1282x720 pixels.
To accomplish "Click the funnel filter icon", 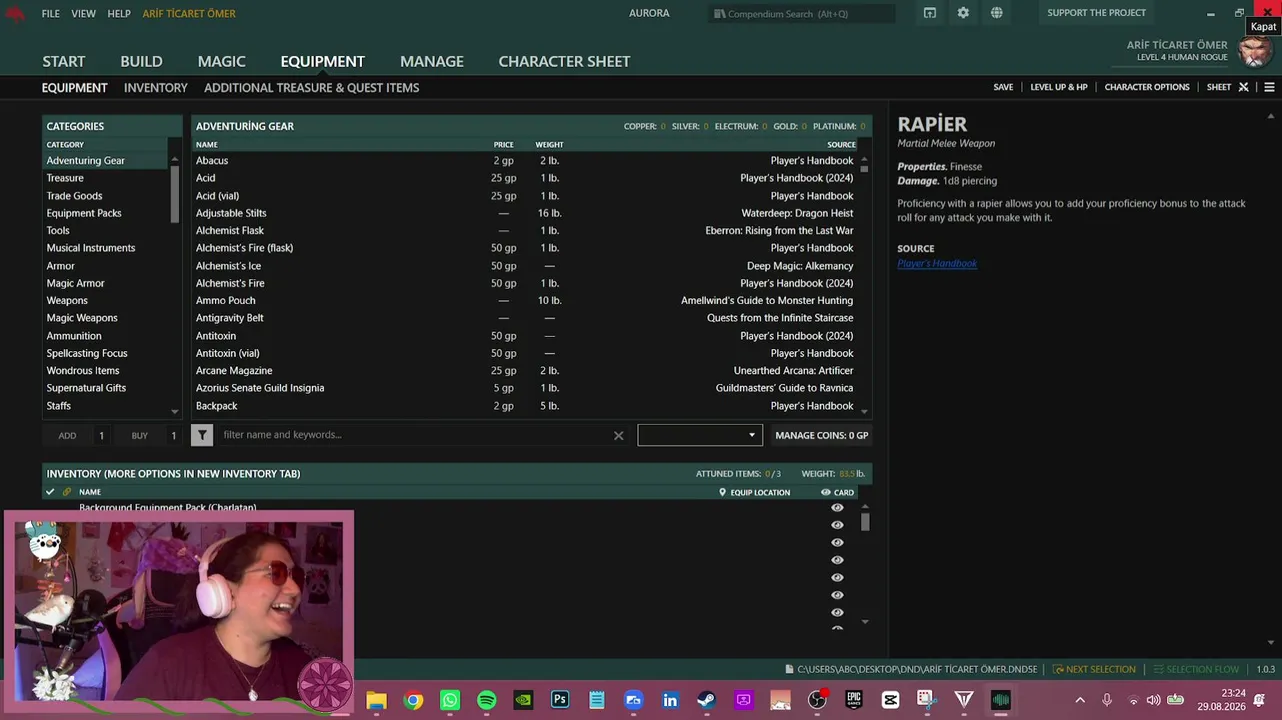I will 202,435.
